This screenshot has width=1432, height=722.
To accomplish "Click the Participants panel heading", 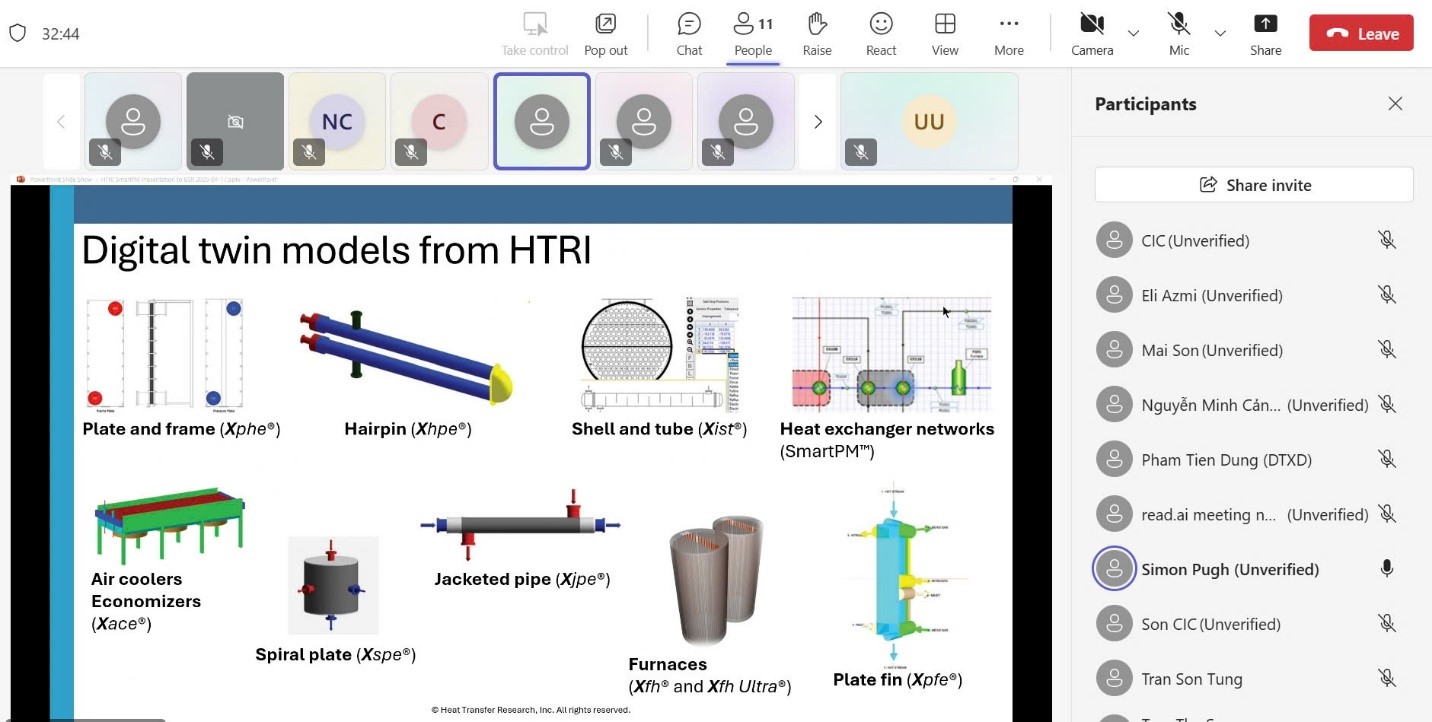I will (x=1145, y=104).
